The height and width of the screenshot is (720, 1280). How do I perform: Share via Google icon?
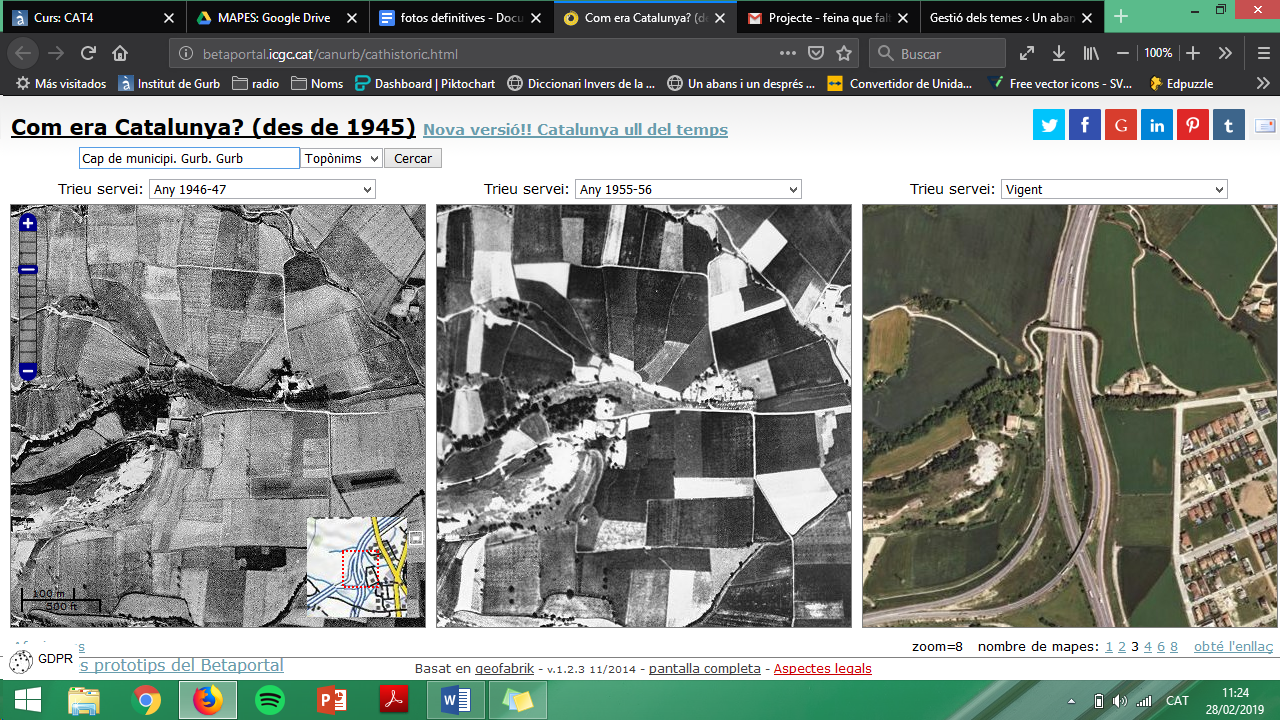1121,125
